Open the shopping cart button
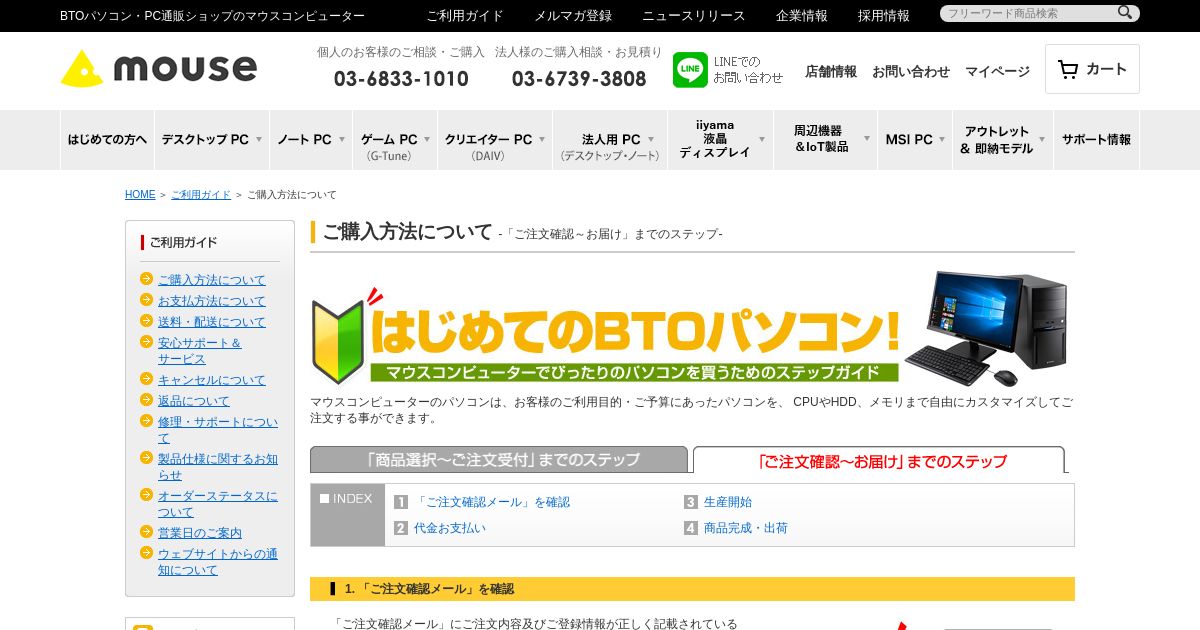Image resolution: width=1200 pixels, height=630 pixels. pyautogui.click(x=1092, y=69)
